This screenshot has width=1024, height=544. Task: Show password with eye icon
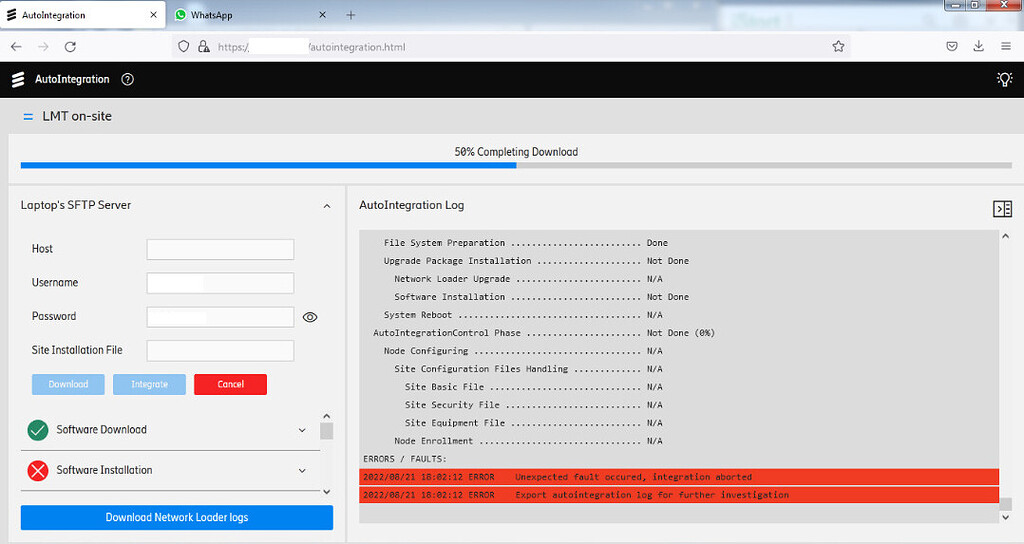(310, 317)
